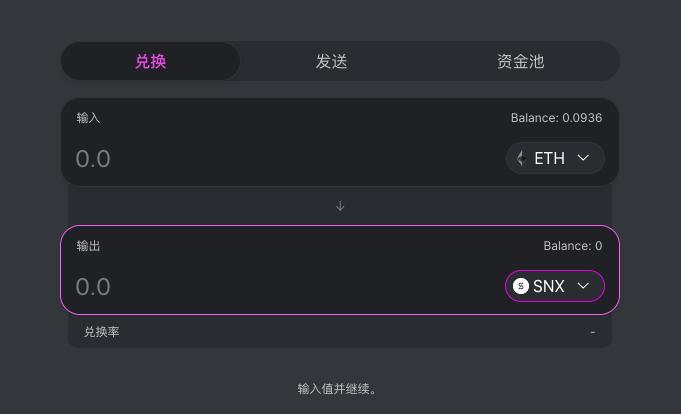Click the swap direction down-arrow icon
The width and height of the screenshot is (681, 414).
[340, 206]
